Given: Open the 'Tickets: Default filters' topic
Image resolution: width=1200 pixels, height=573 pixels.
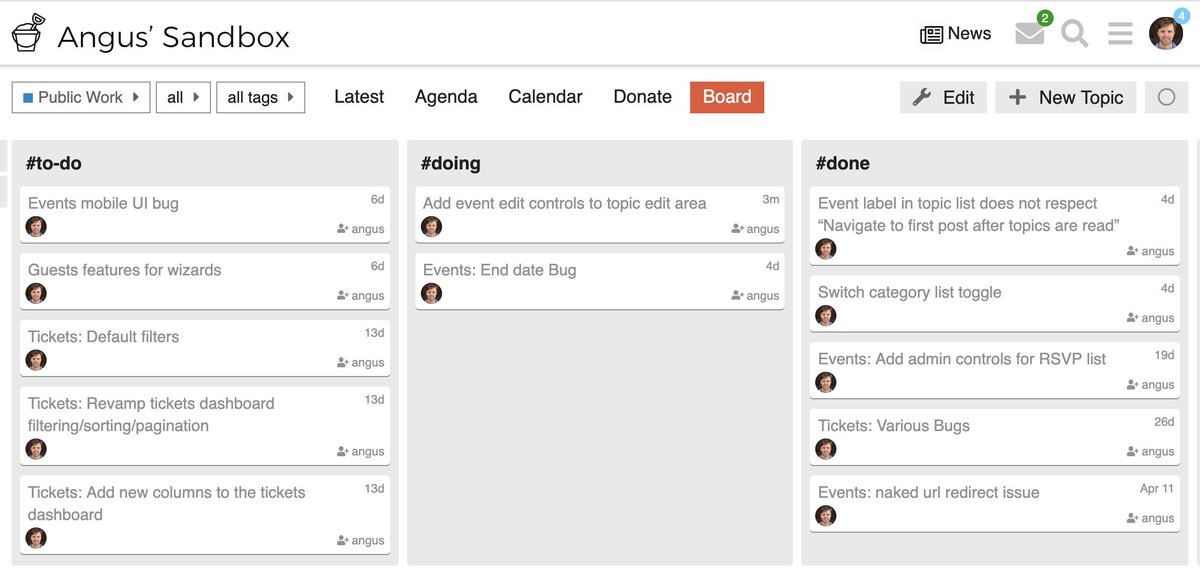Looking at the screenshot, I should point(104,337).
